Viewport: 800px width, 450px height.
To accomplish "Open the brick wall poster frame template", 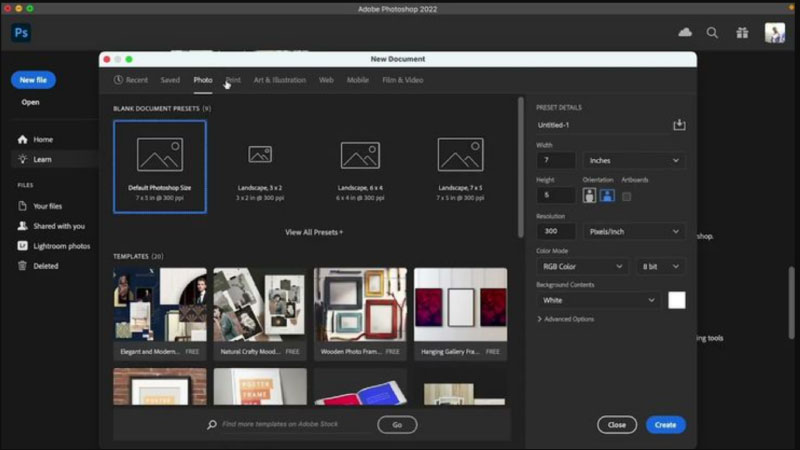I will click(160, 386).
